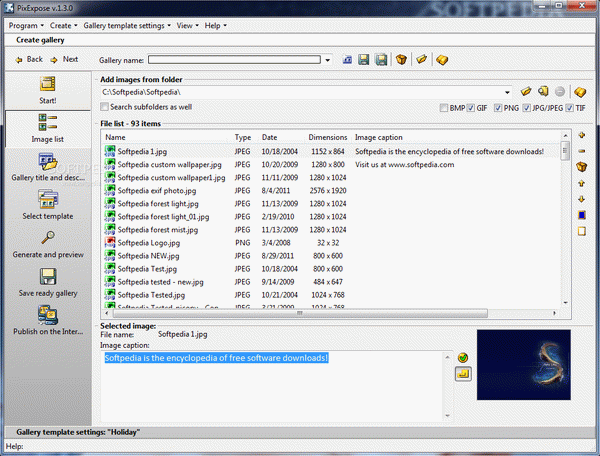The width and height of the screenshot is (600, 456).
Task: Sort file list by Name column
Action: (x=167, y=137)
